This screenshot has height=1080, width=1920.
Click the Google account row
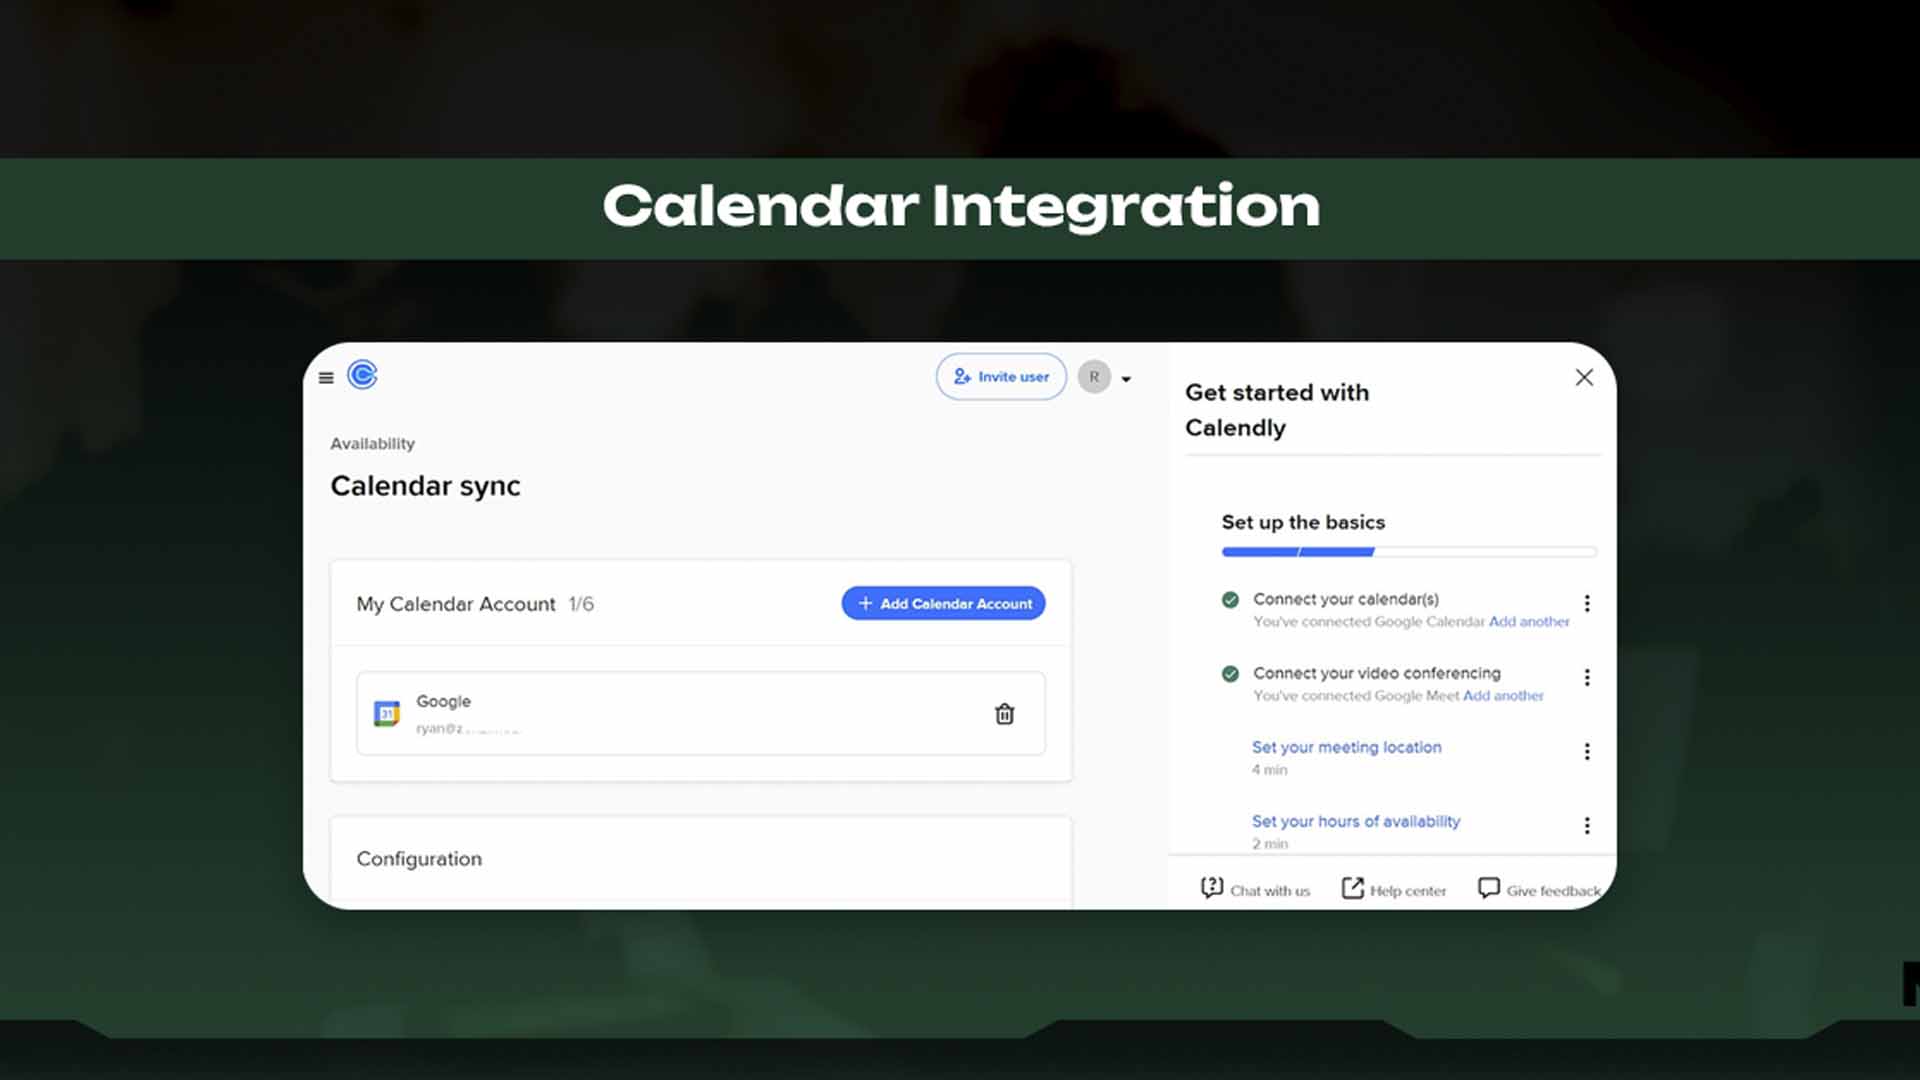coord(701,713)
